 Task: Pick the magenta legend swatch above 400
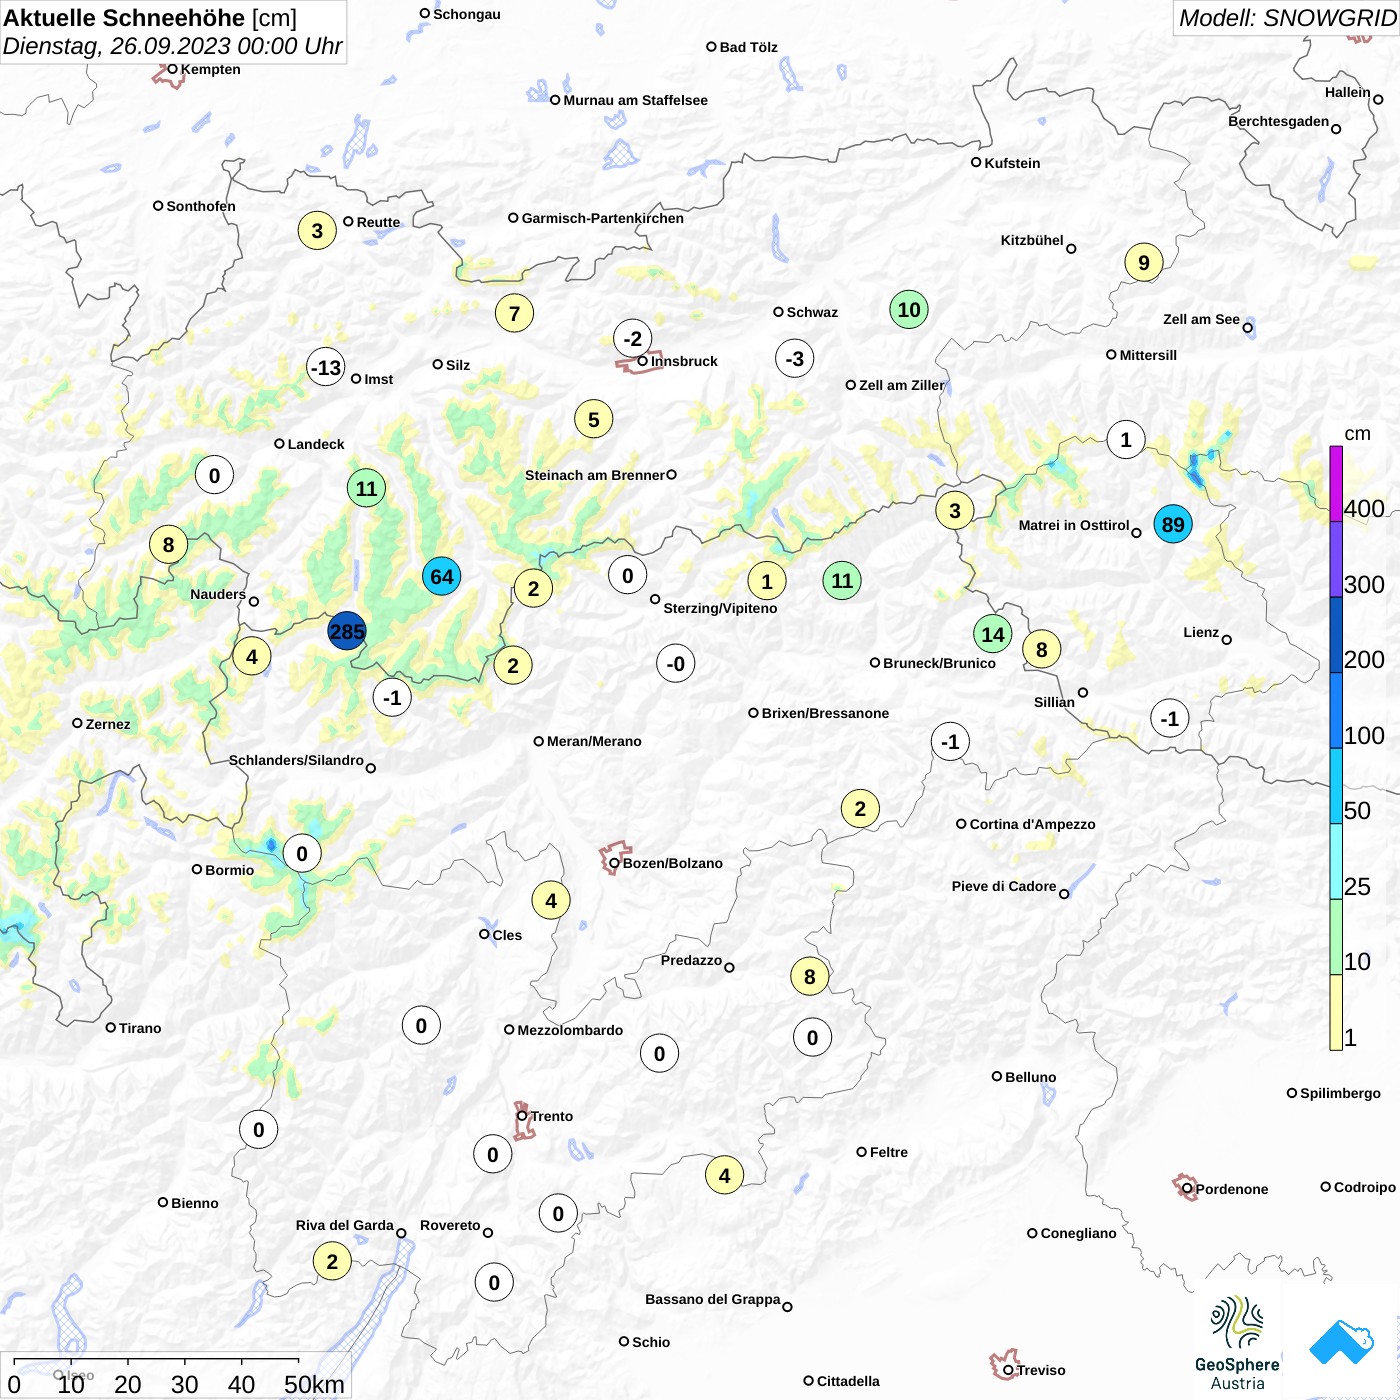tap(1336, 484)
